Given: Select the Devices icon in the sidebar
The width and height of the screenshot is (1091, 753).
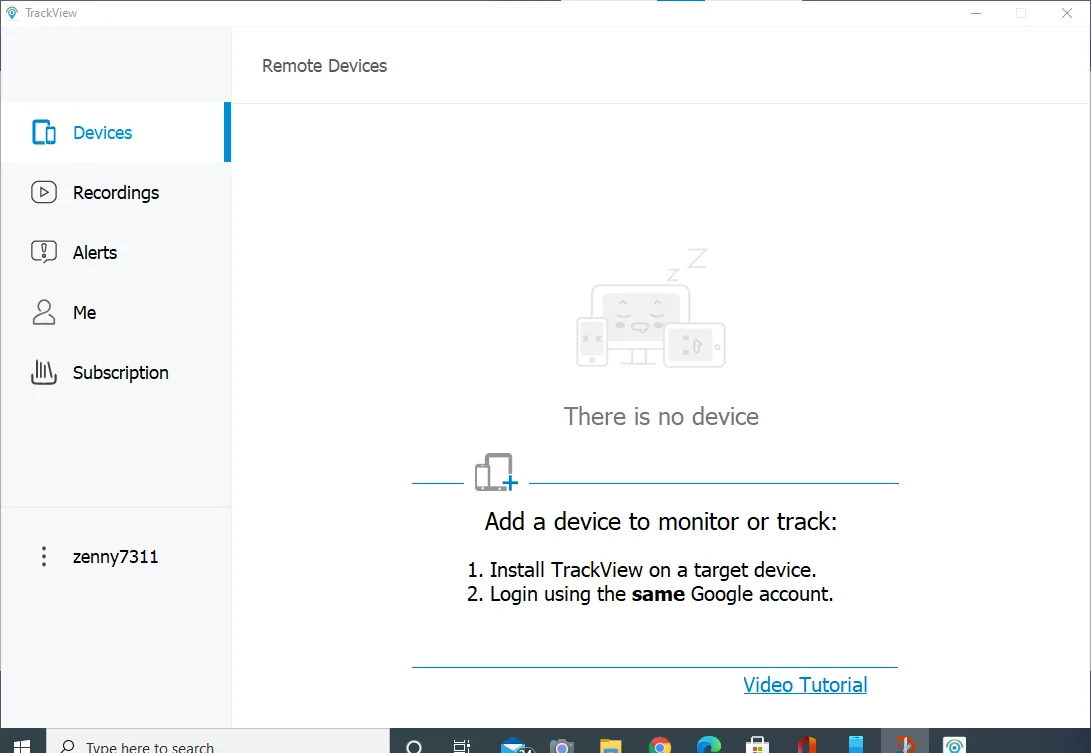Looking at the screenshot, I should tap(44, 131).
